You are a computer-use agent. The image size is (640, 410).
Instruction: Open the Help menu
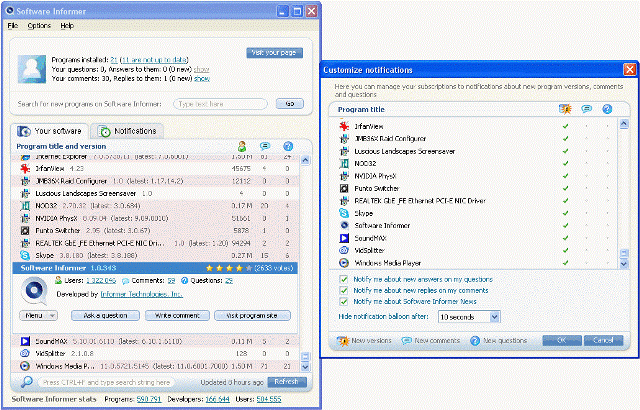[67, 26]
